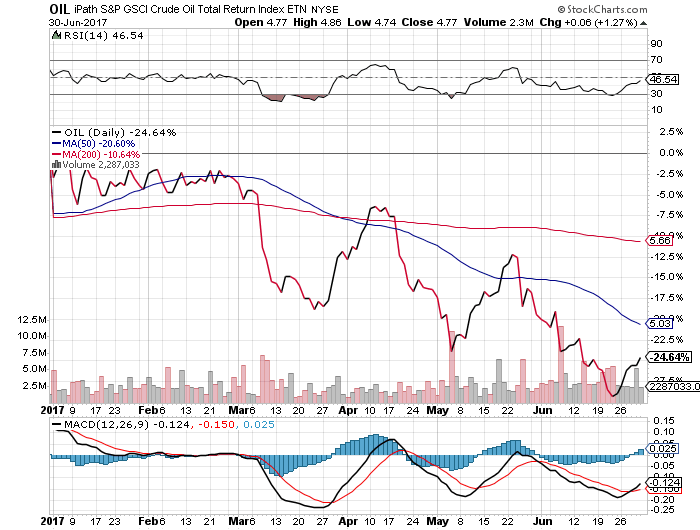Click Apr on the date axis below volume bars
The width and height of the screenshot is (700, 530).
coord(348,410)
